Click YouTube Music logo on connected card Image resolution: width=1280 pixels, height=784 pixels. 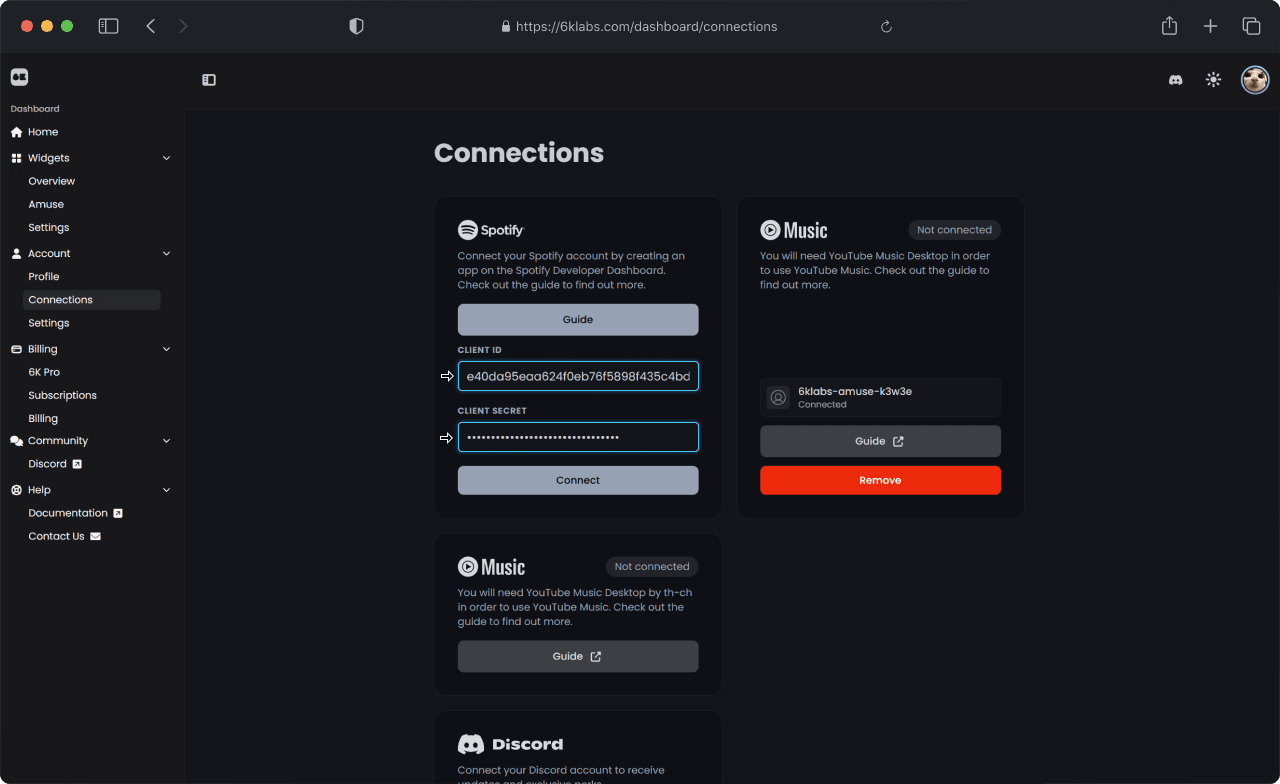[794, 230]
